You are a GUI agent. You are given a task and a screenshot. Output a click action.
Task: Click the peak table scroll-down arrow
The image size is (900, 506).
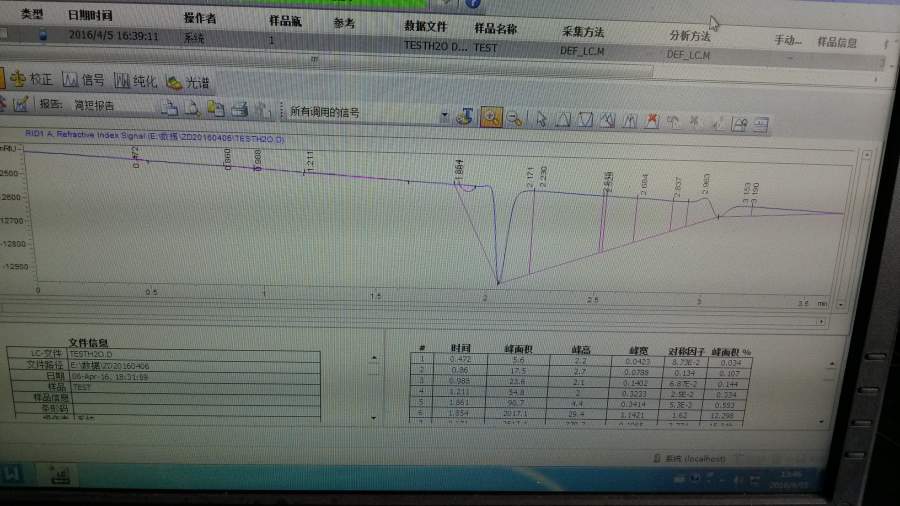pos(821,422)
